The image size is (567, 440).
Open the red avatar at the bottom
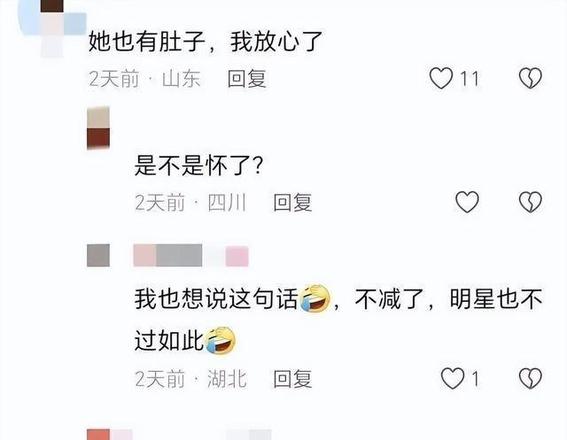(x=98, y=435)
